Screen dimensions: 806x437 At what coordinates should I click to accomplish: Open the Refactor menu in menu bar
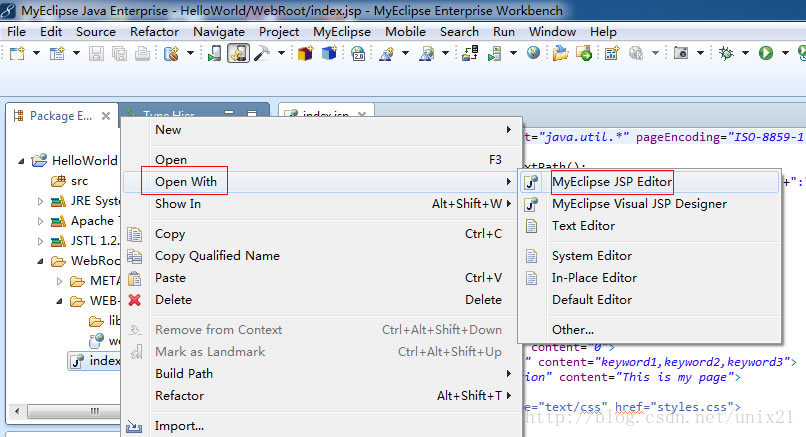154,32
